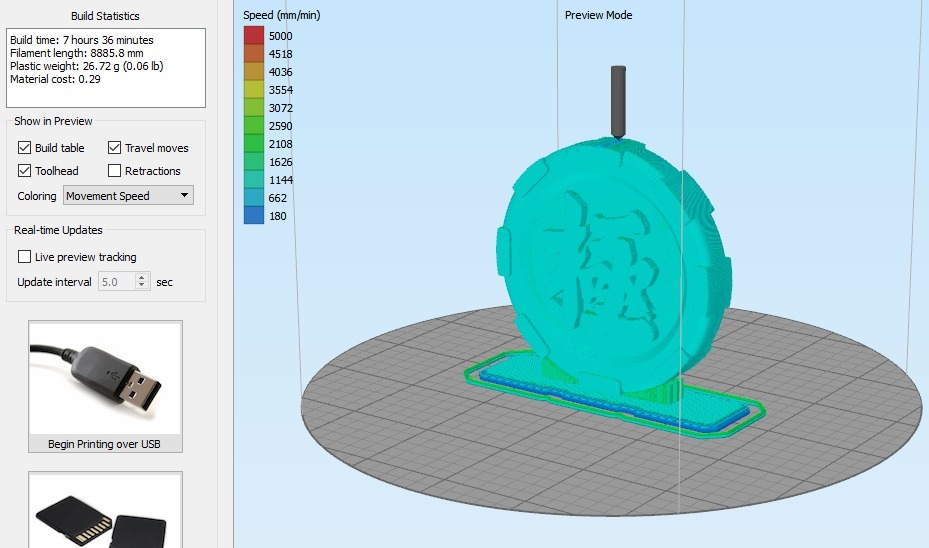
Task: Click the Build Statistics heading
Action: click(x=105, y=16)
